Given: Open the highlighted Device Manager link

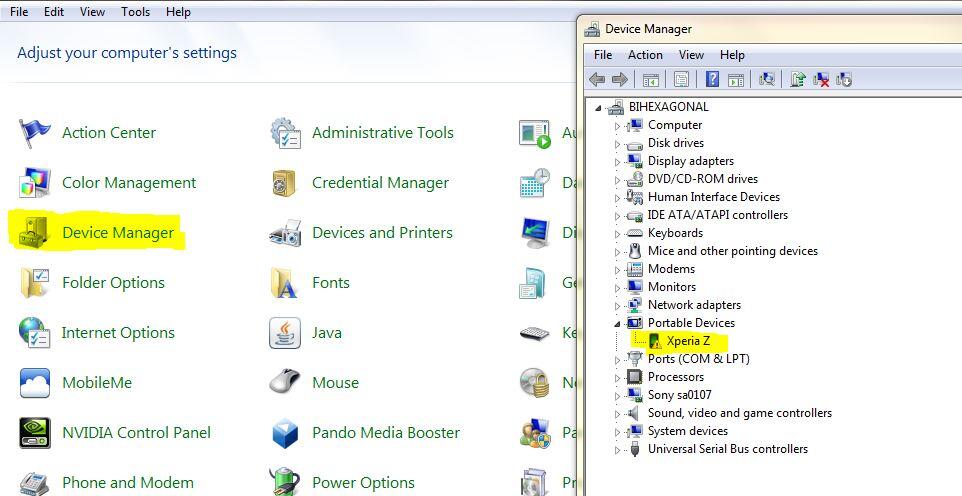Looking at the screenshot, I should tap(118, 233).
